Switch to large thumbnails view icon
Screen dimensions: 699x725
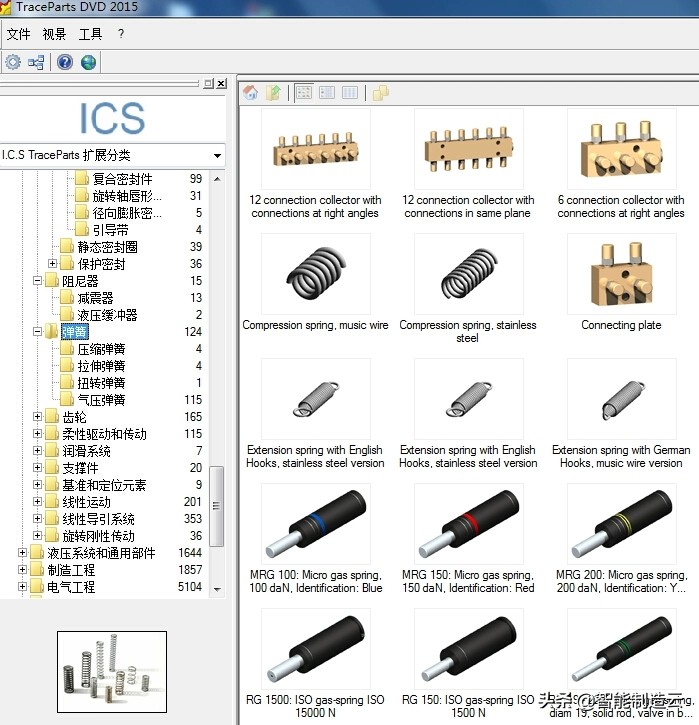(x=304, y=92)
